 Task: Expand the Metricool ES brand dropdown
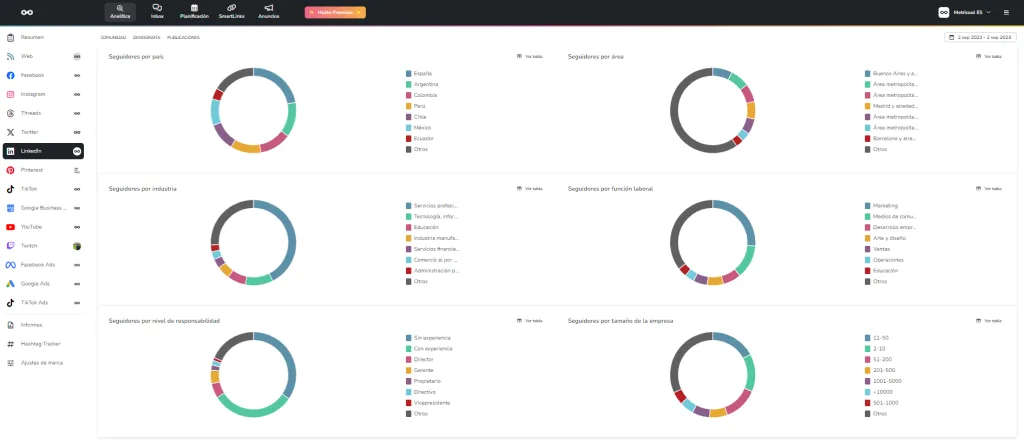pos(964,12)
